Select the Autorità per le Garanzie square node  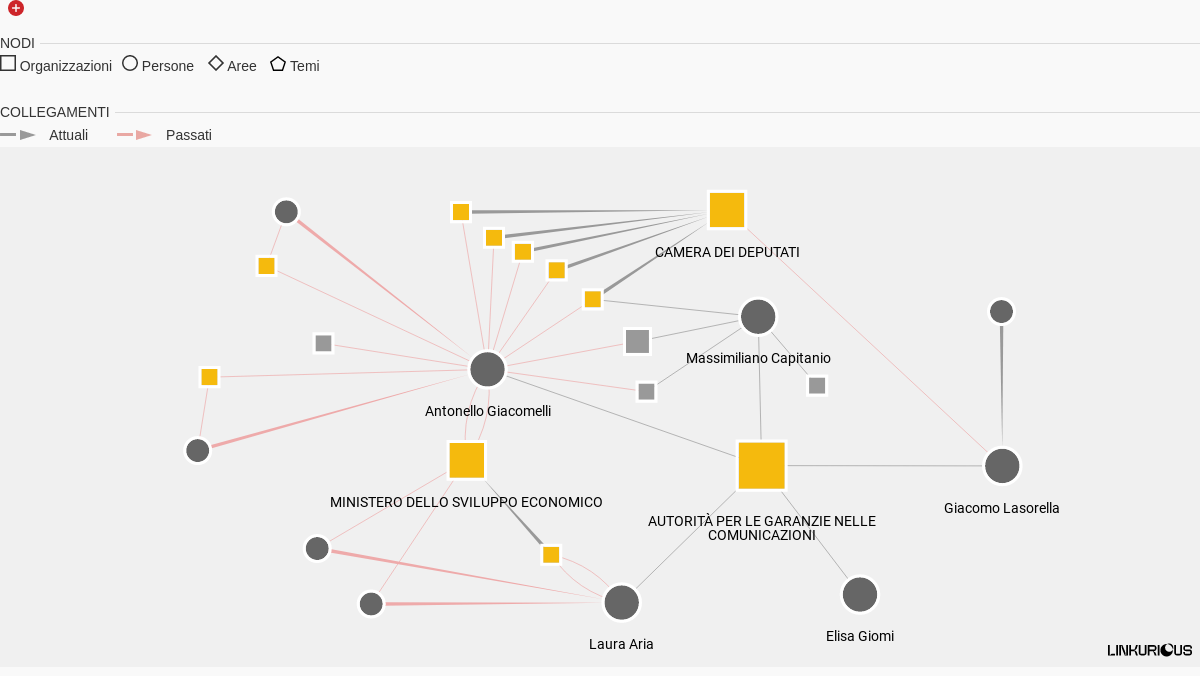click(762, 465)
